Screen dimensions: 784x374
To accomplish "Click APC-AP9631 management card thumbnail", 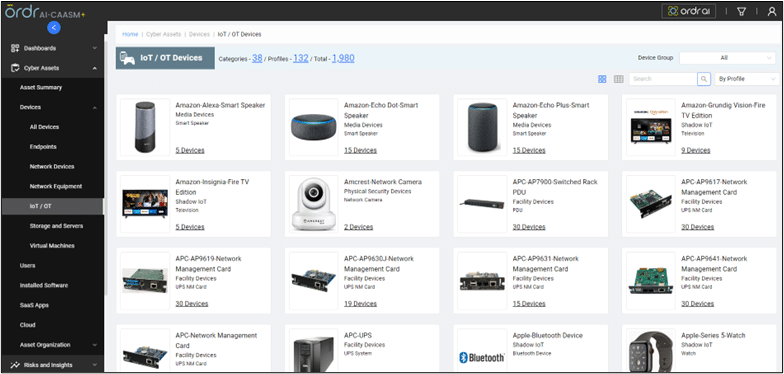I will click(x=482, y=281).
